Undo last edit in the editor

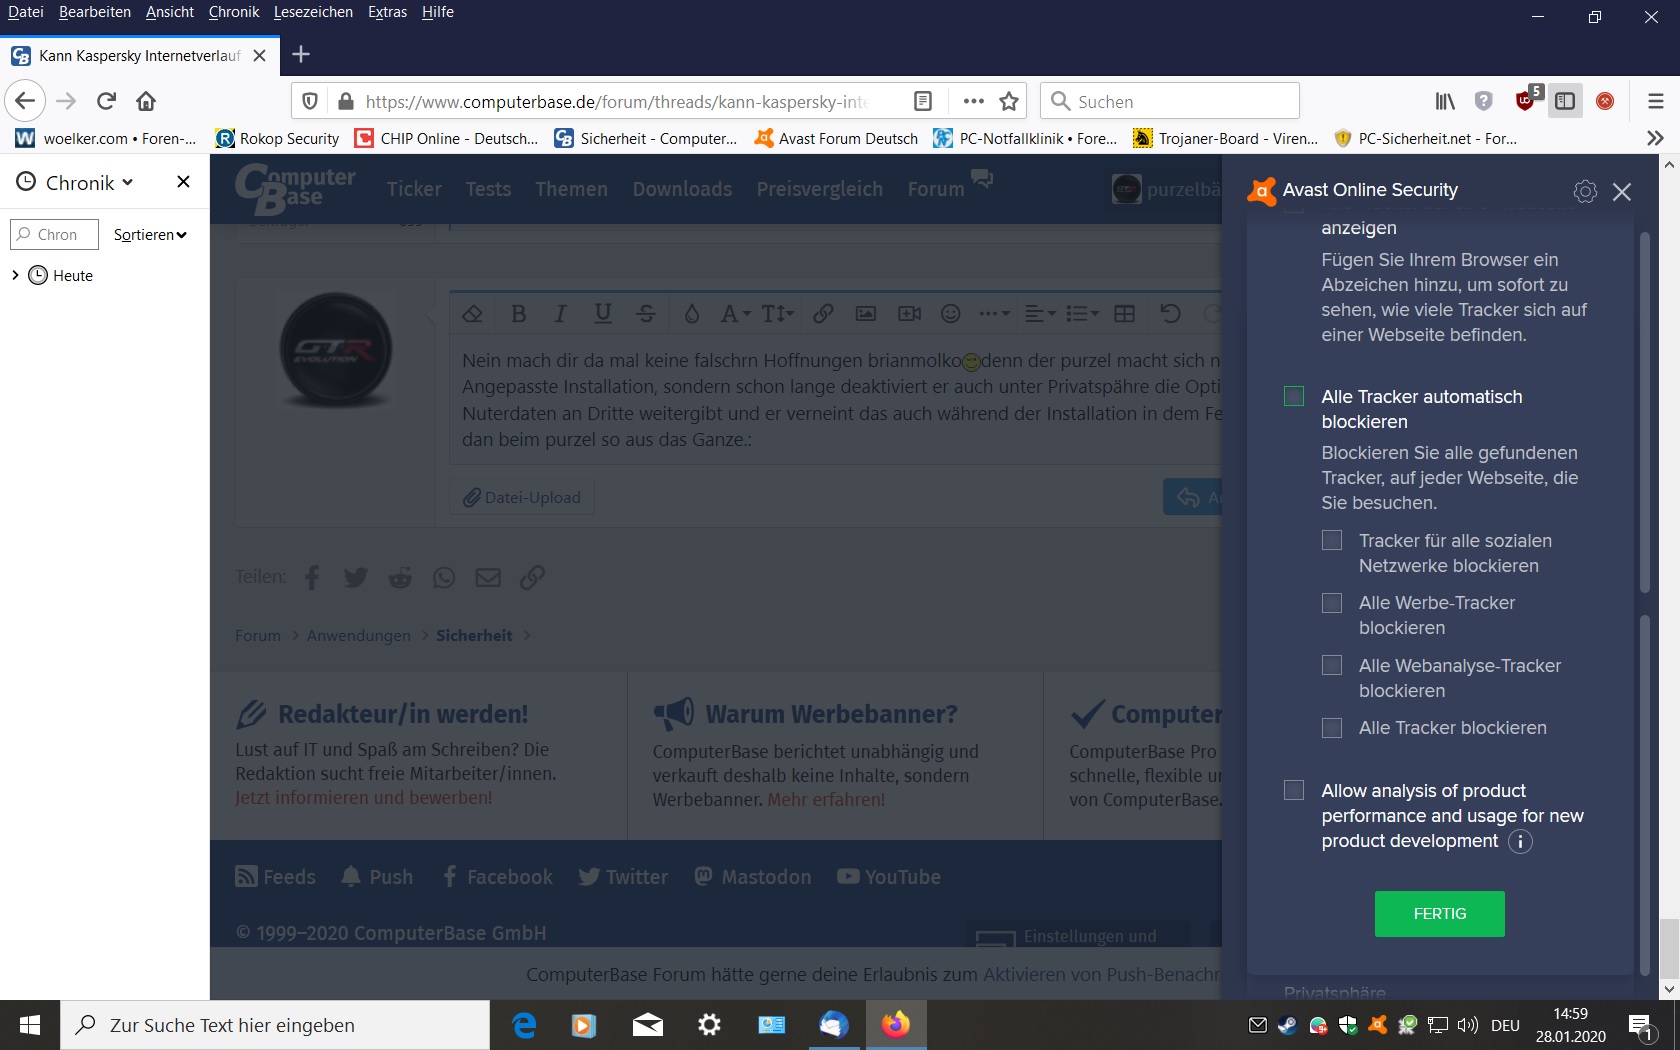point(1170,314)
